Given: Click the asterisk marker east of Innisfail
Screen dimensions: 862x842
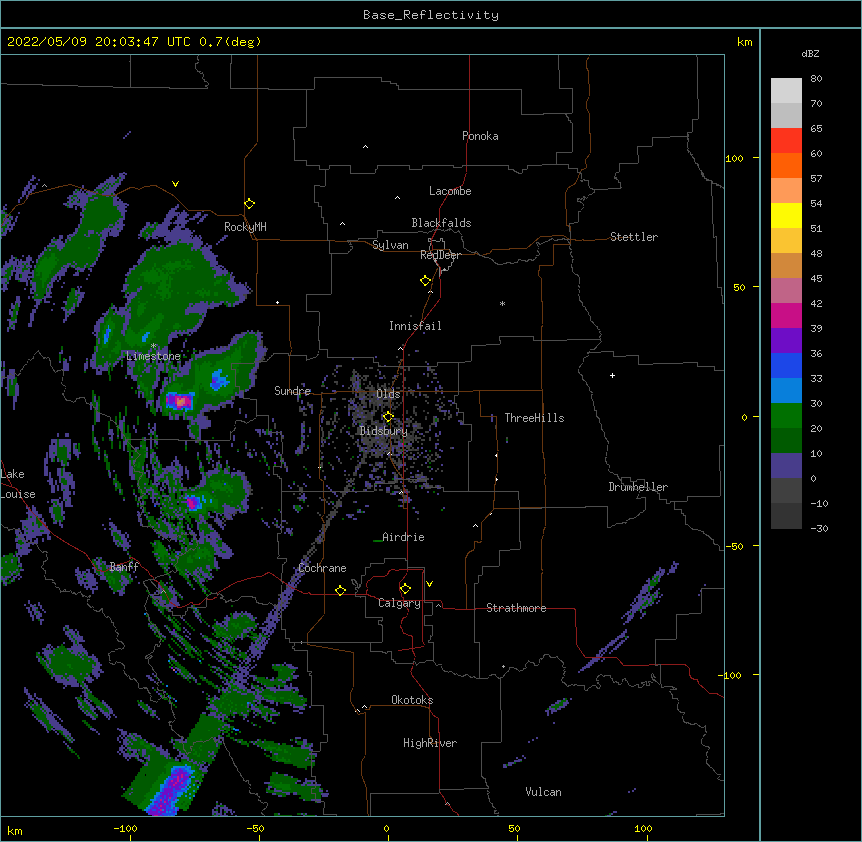Looking at the screenshot, I should click(502, 303).
